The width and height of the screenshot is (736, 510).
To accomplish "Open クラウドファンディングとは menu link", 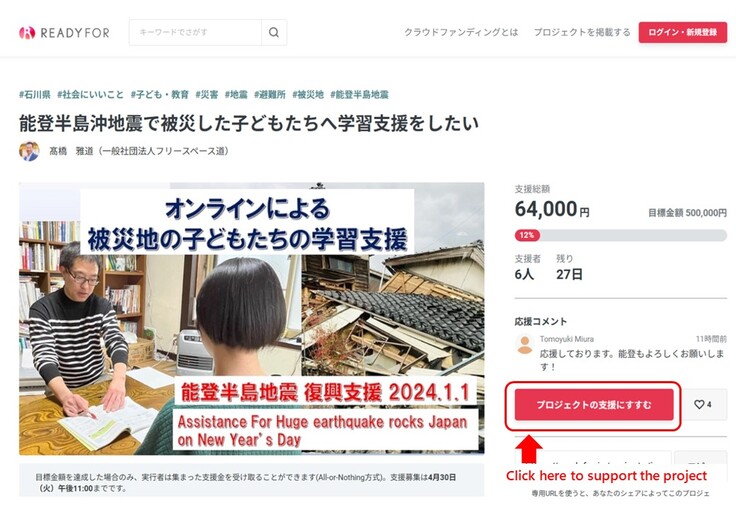I will [x=461, y=32].
